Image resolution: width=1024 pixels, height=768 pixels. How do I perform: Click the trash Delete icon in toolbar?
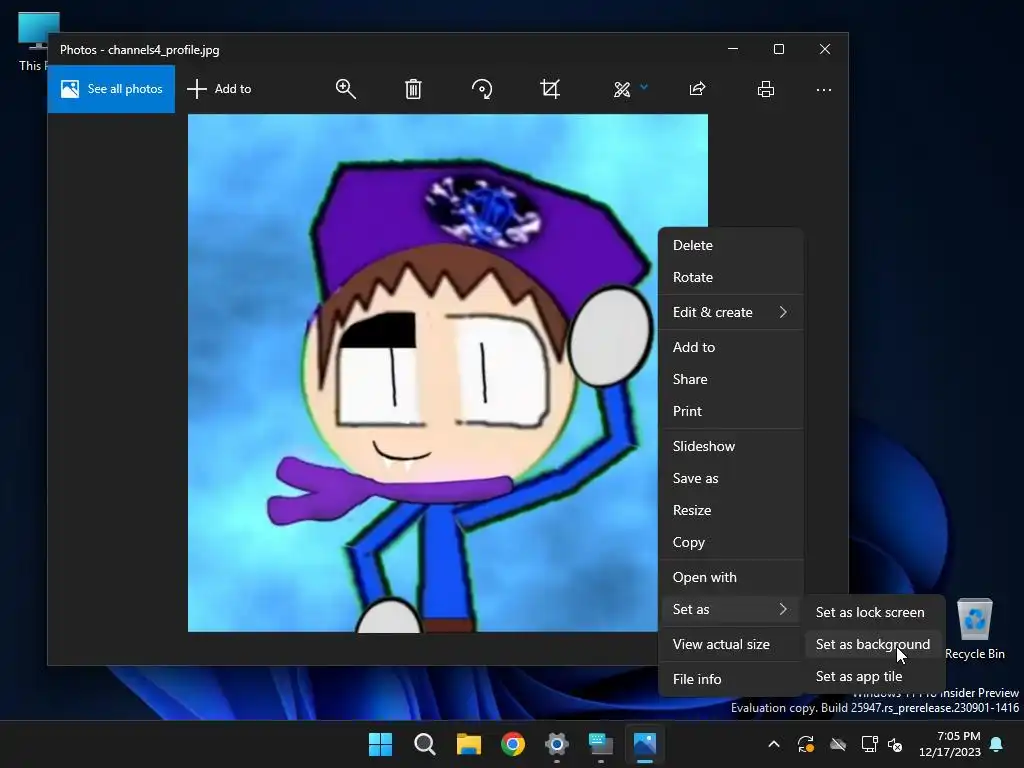[413, 89]
